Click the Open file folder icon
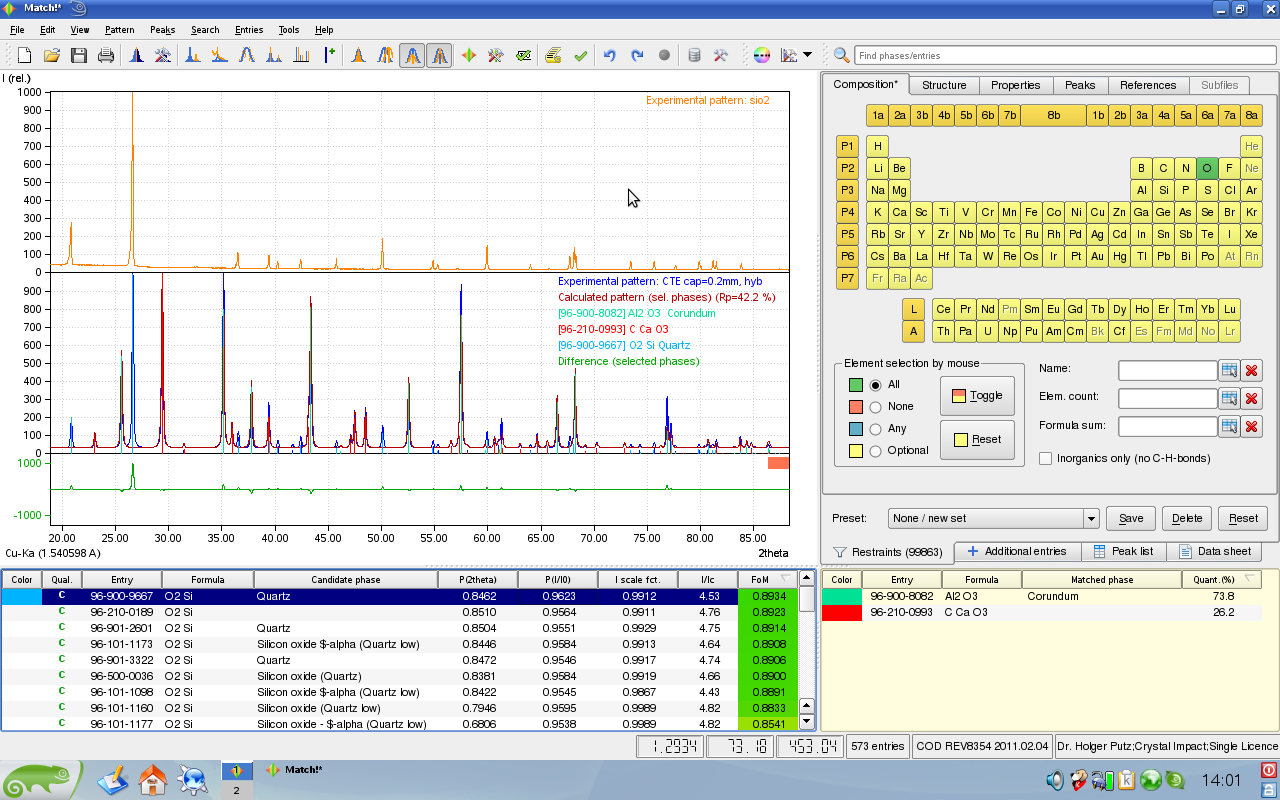This screenshot has height=800, width=1280. 51,56
